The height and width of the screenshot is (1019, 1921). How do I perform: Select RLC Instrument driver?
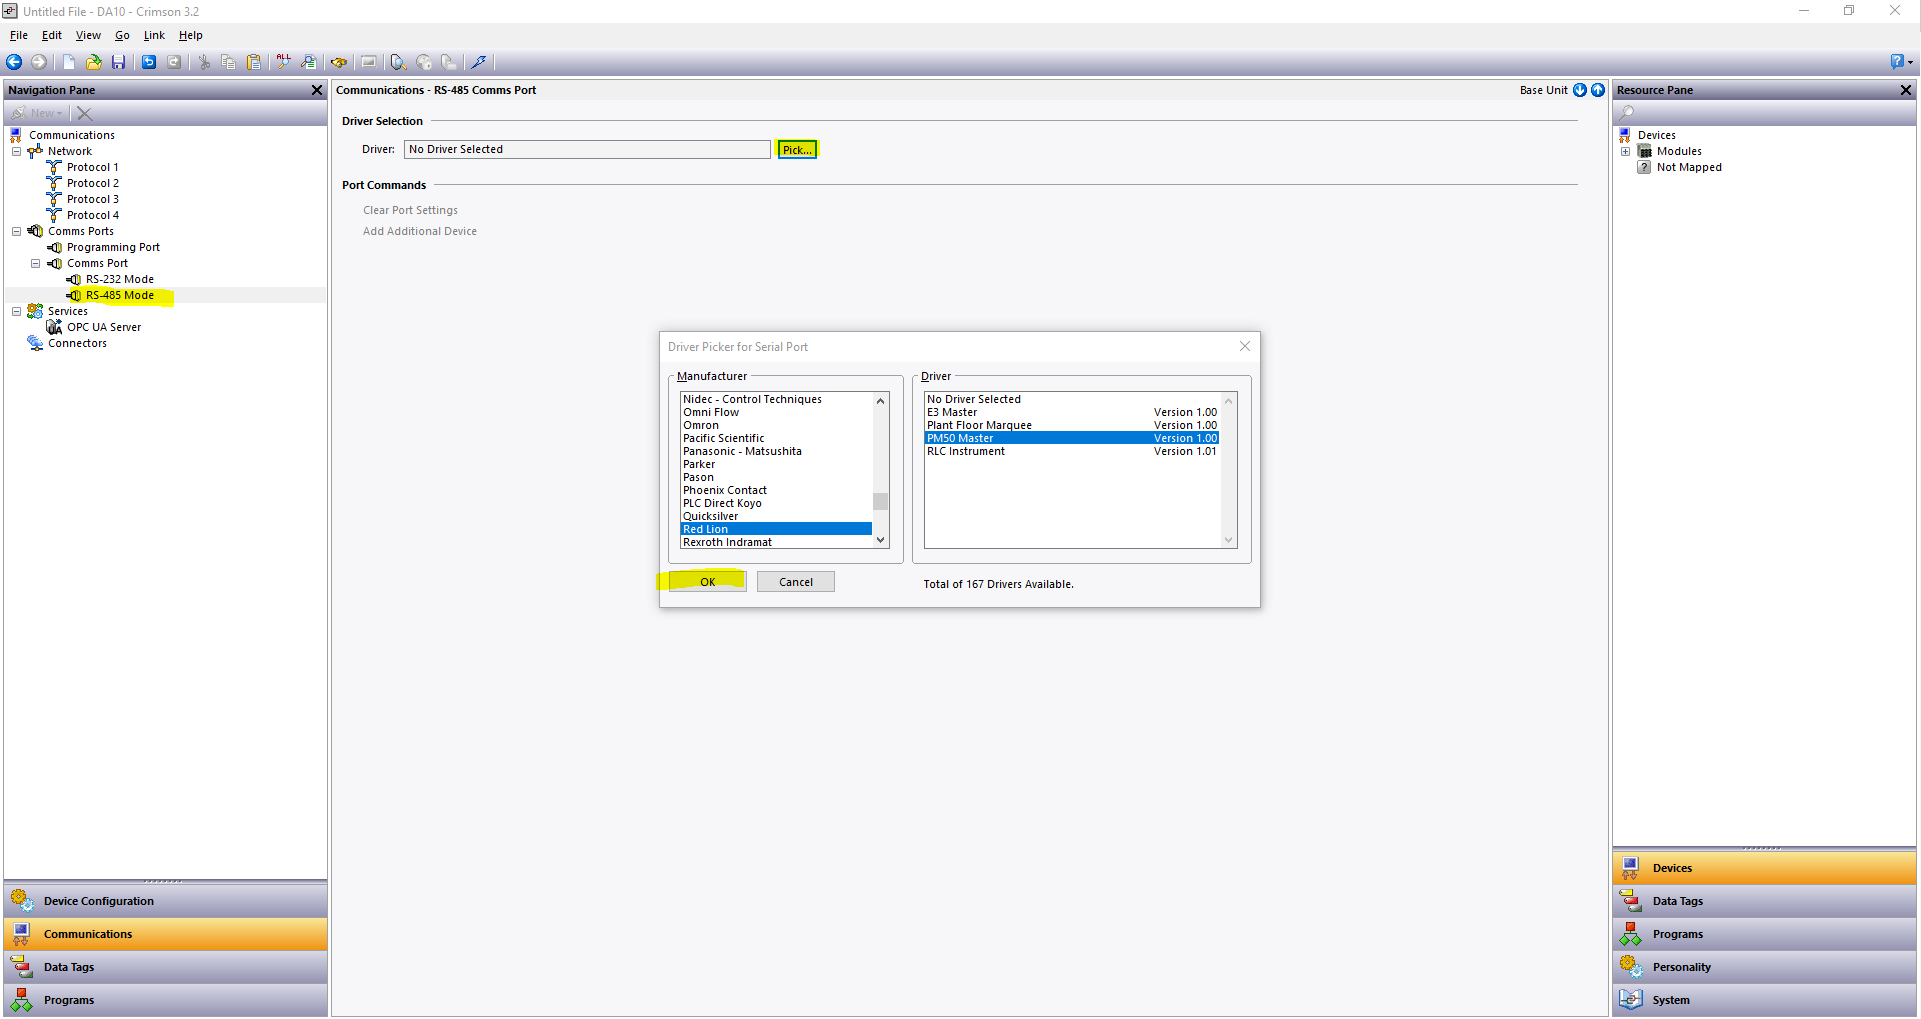1072,451
